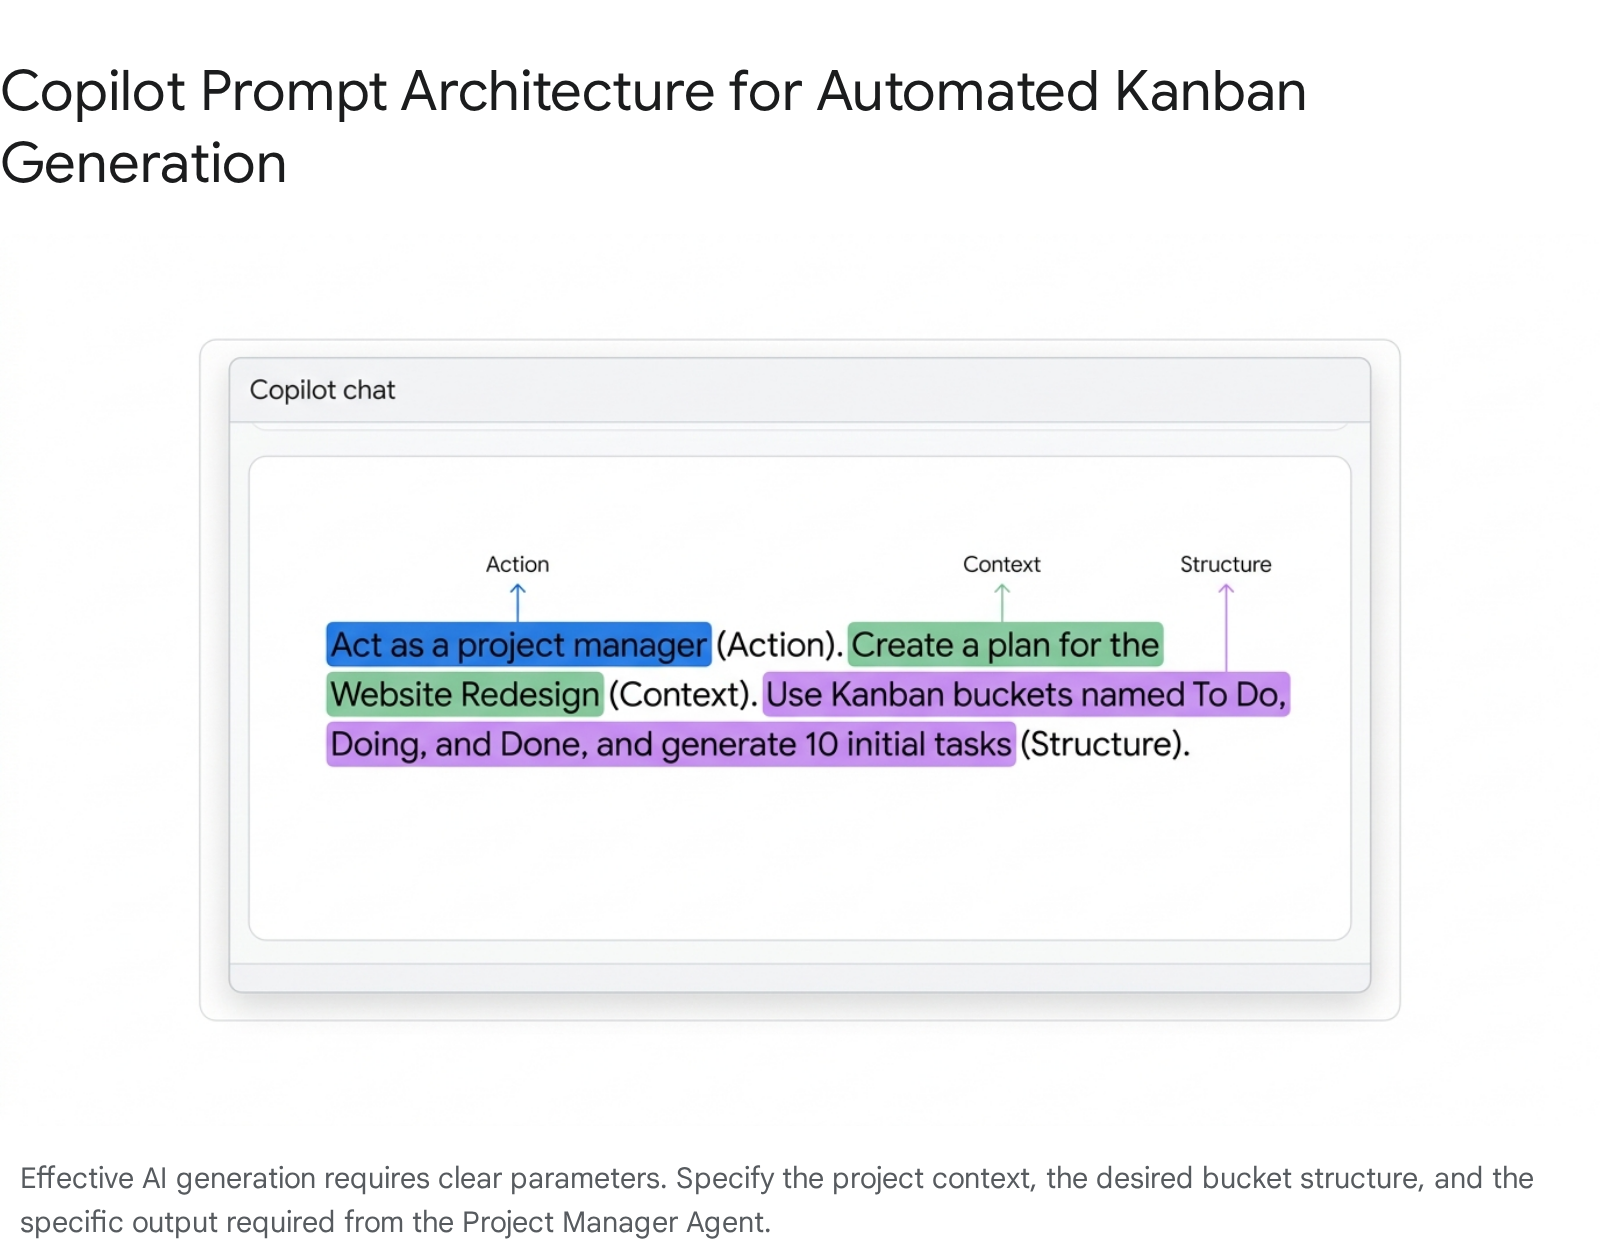Click the green "Website Redesign" highlighted text

465,694
